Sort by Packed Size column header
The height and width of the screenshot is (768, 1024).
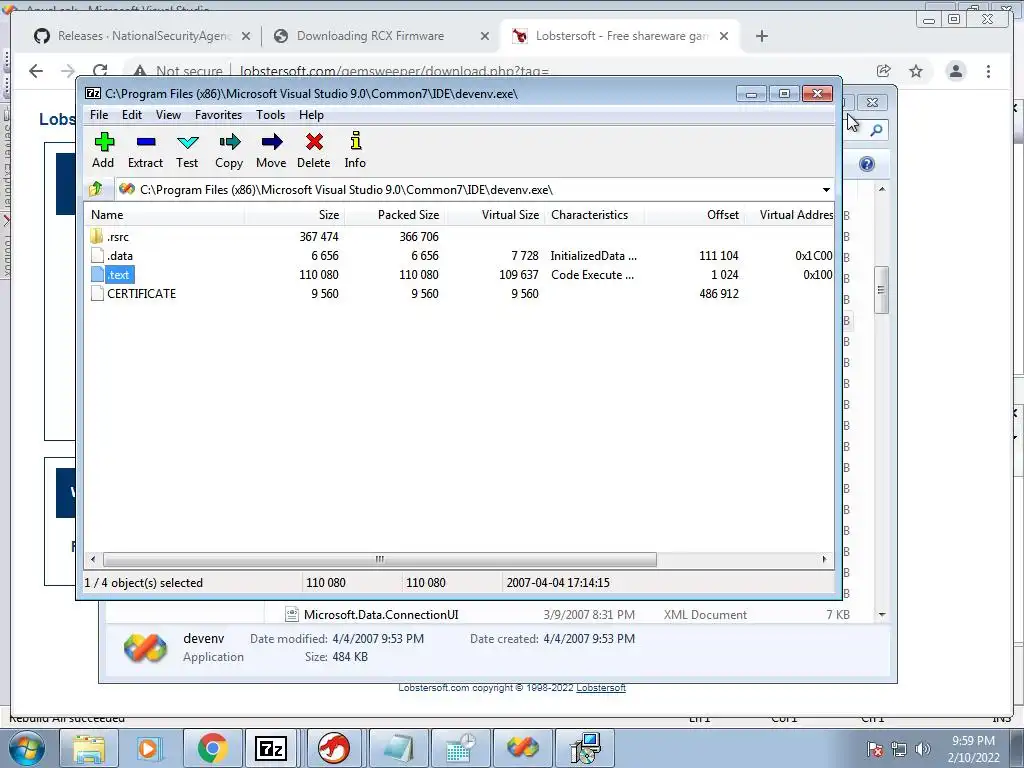[394, 215]
